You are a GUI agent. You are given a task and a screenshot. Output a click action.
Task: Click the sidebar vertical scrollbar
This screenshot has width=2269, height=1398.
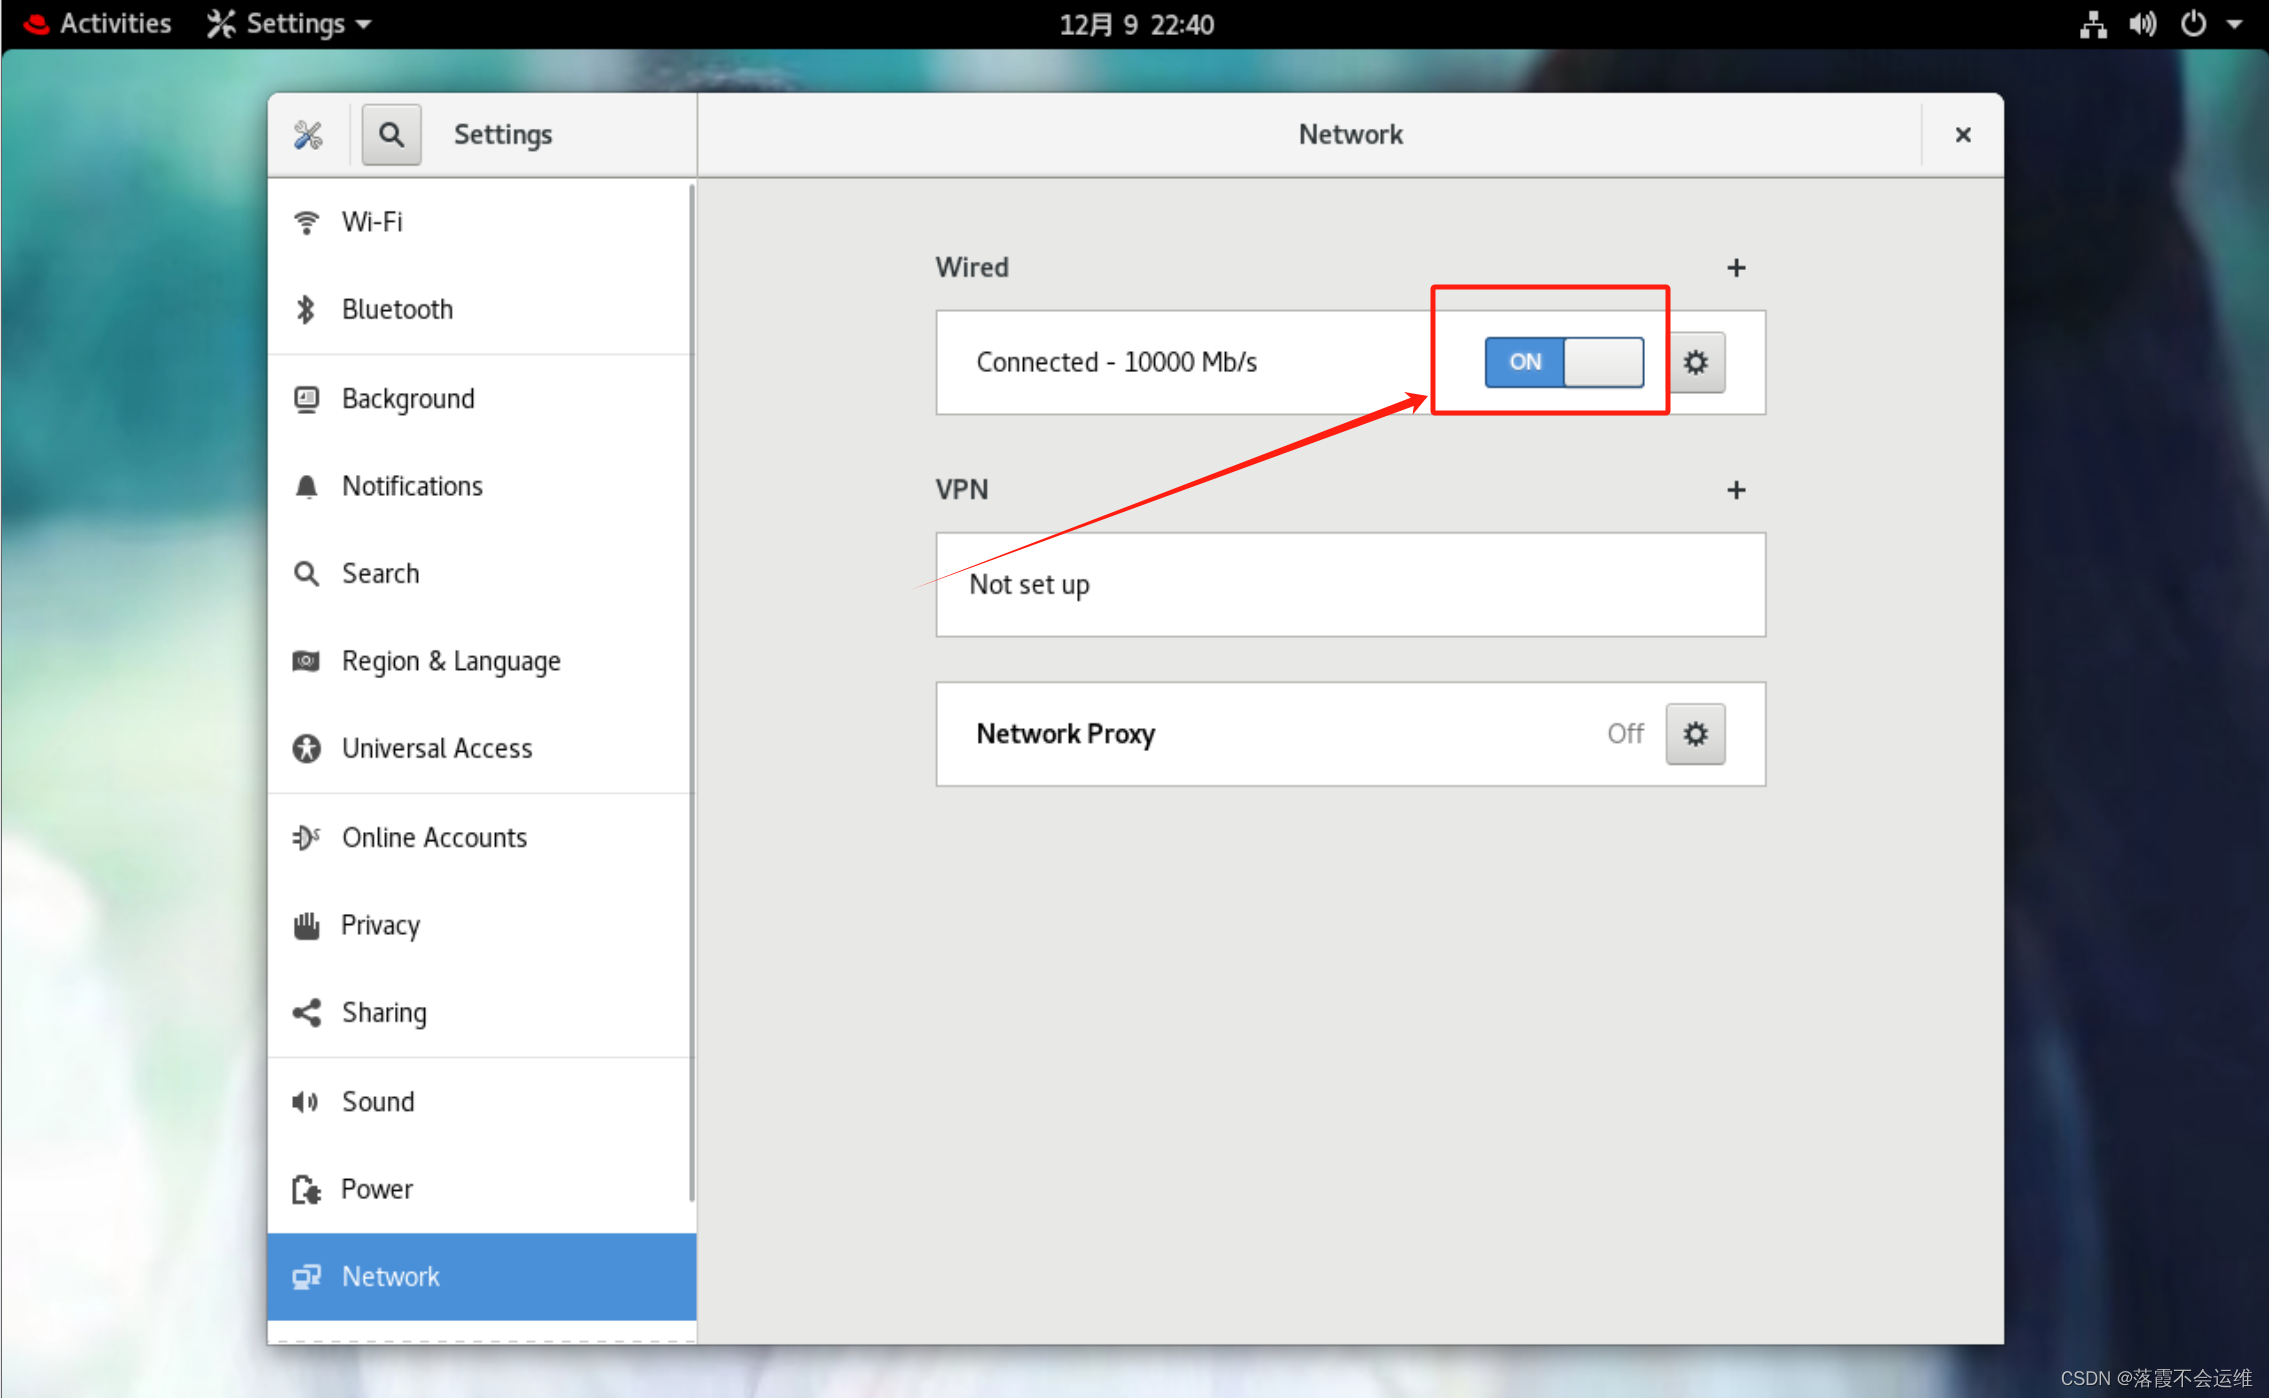pyautogui.click(x=691, y=690)
